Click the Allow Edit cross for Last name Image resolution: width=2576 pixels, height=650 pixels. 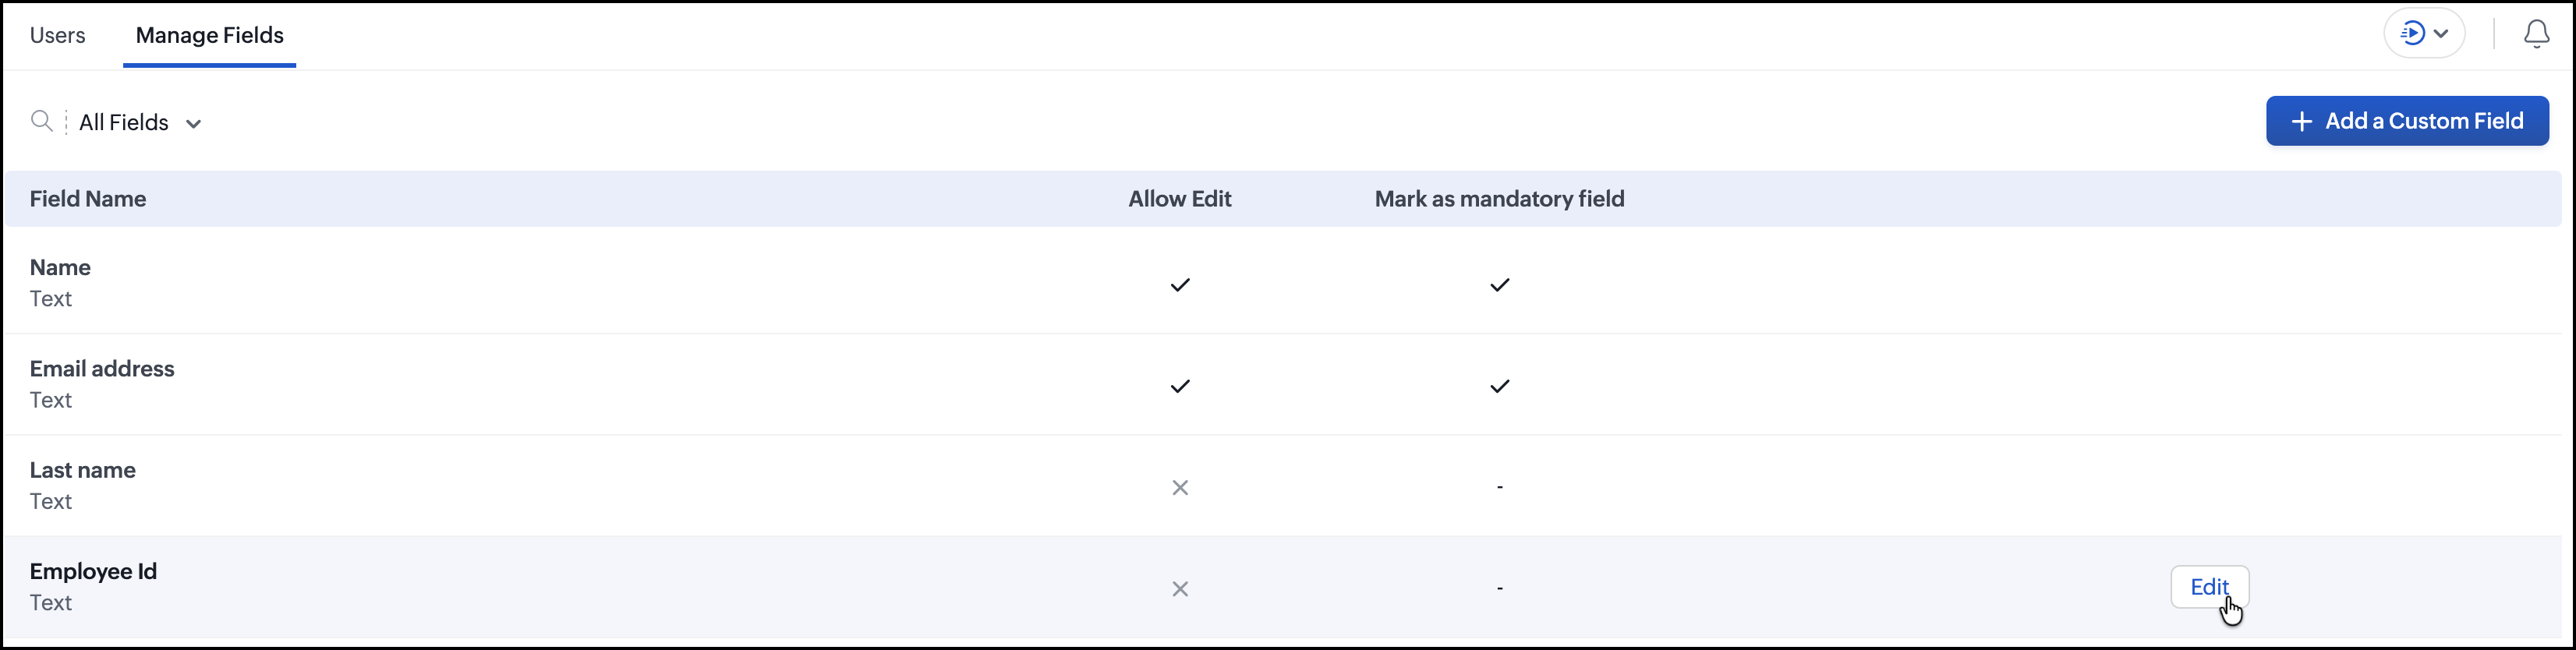[x=1180, y=487]
